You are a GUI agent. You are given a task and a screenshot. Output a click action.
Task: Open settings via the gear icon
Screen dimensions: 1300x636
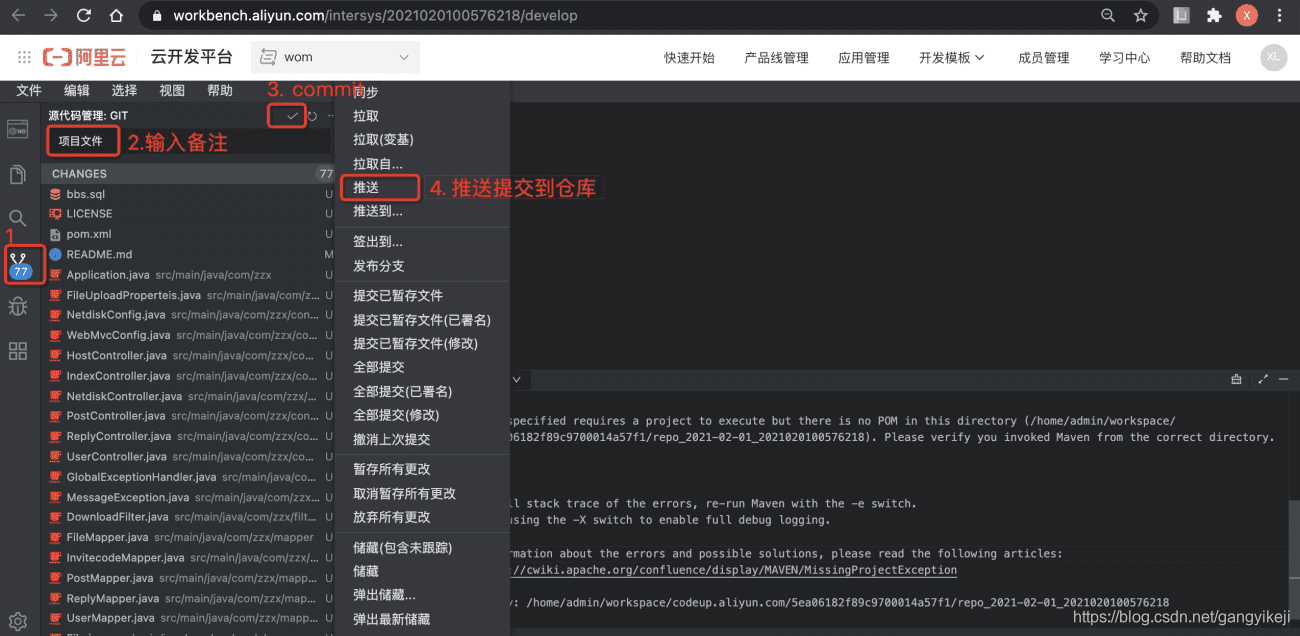coord(17,620)
